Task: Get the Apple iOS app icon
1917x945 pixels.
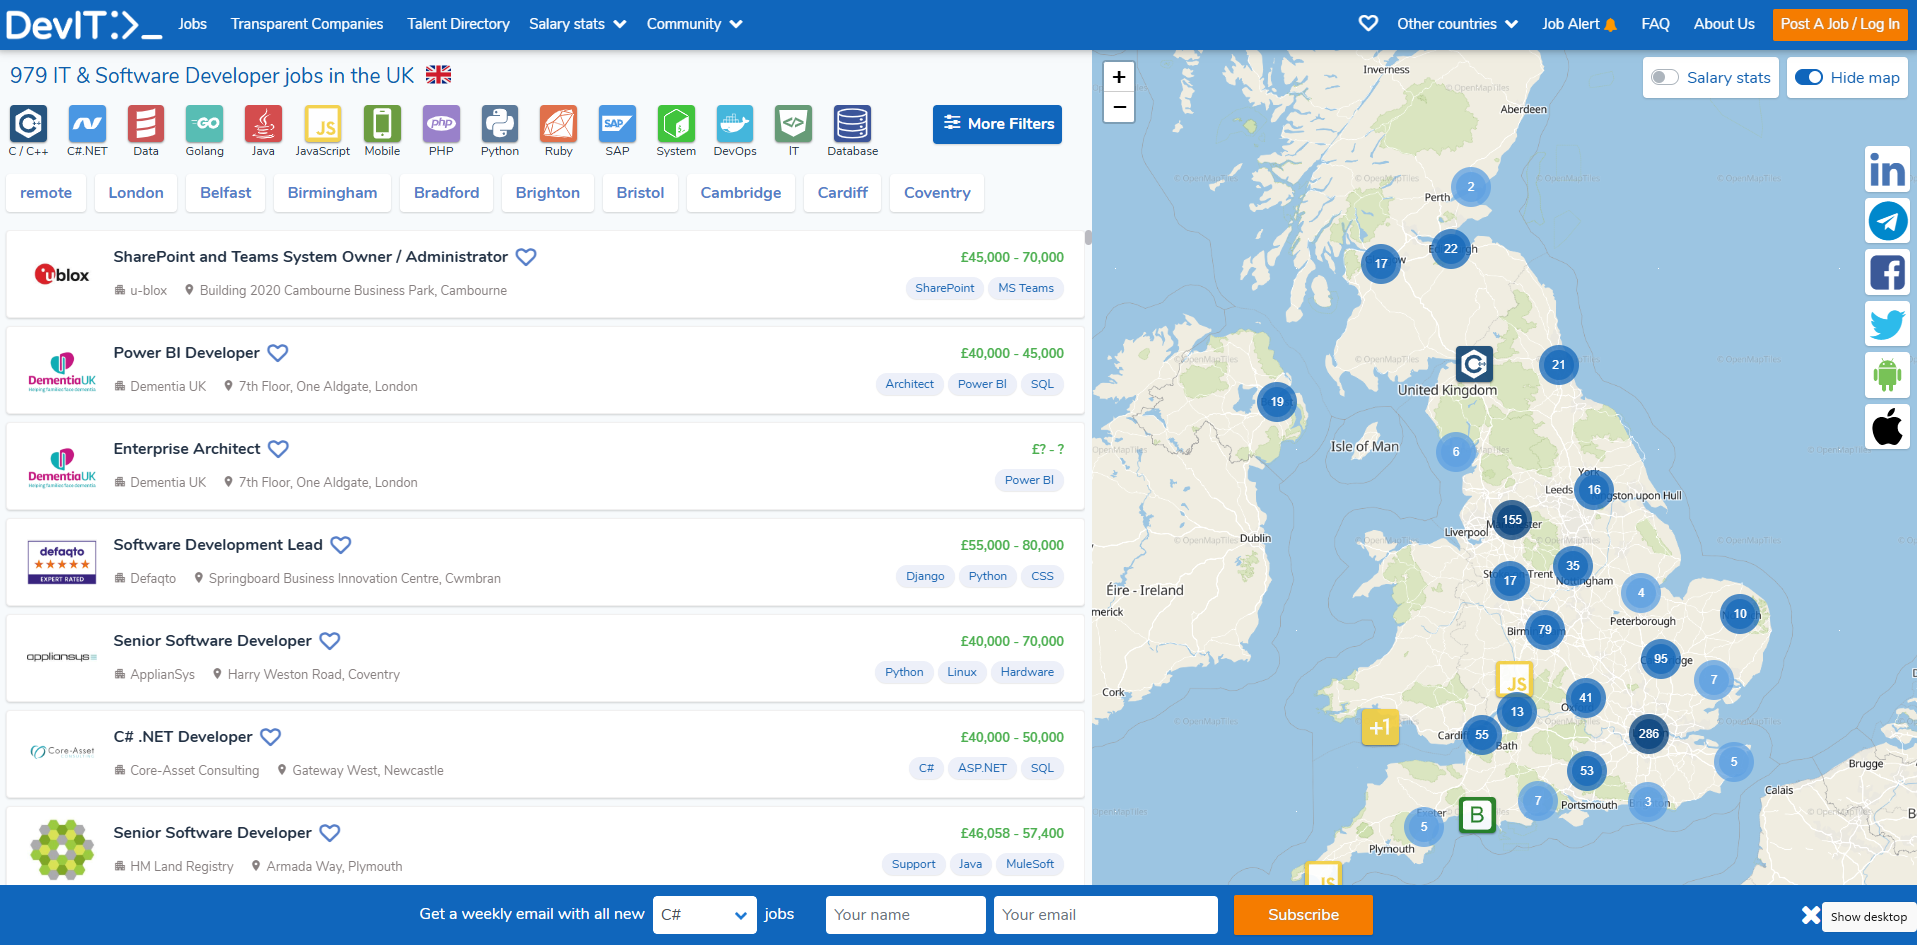Action: (1888, 427)
